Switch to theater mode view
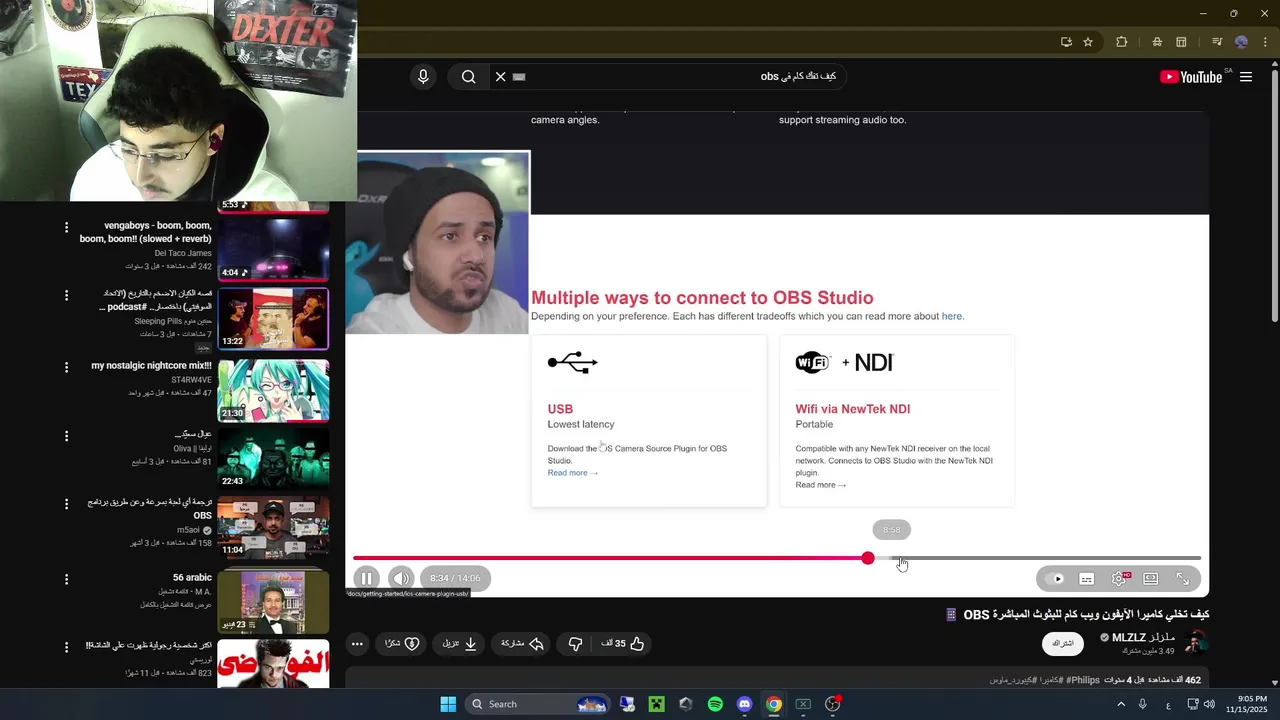 [1151, 579]
